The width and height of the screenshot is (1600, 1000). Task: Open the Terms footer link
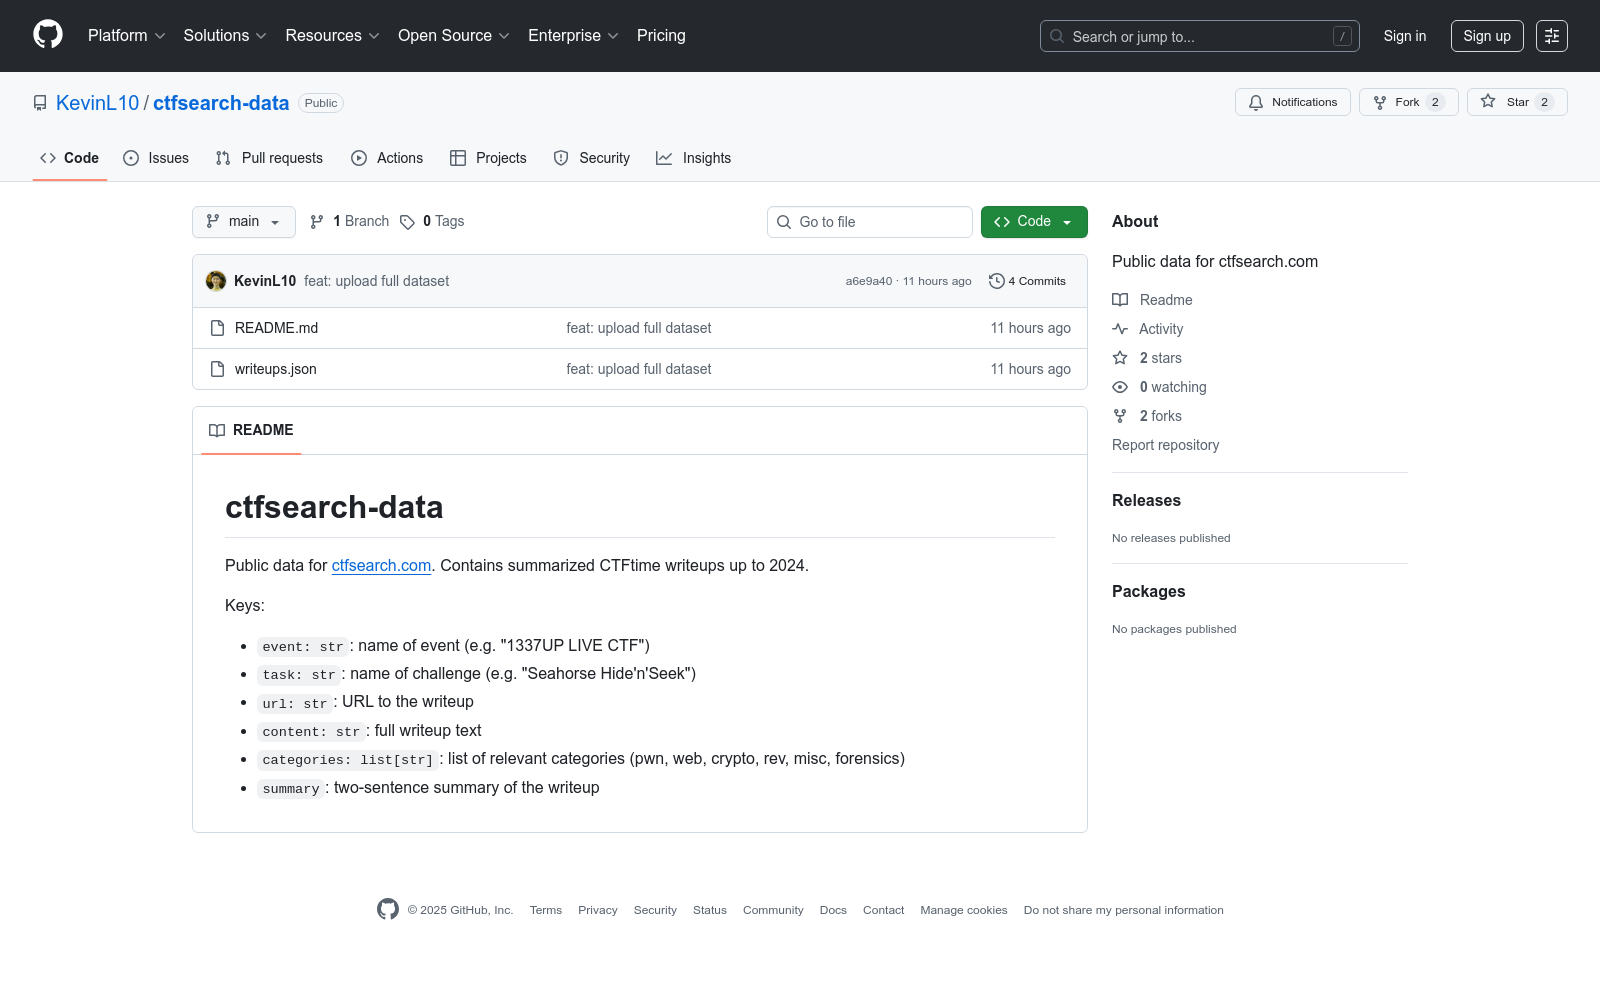(x=546, y=910)
